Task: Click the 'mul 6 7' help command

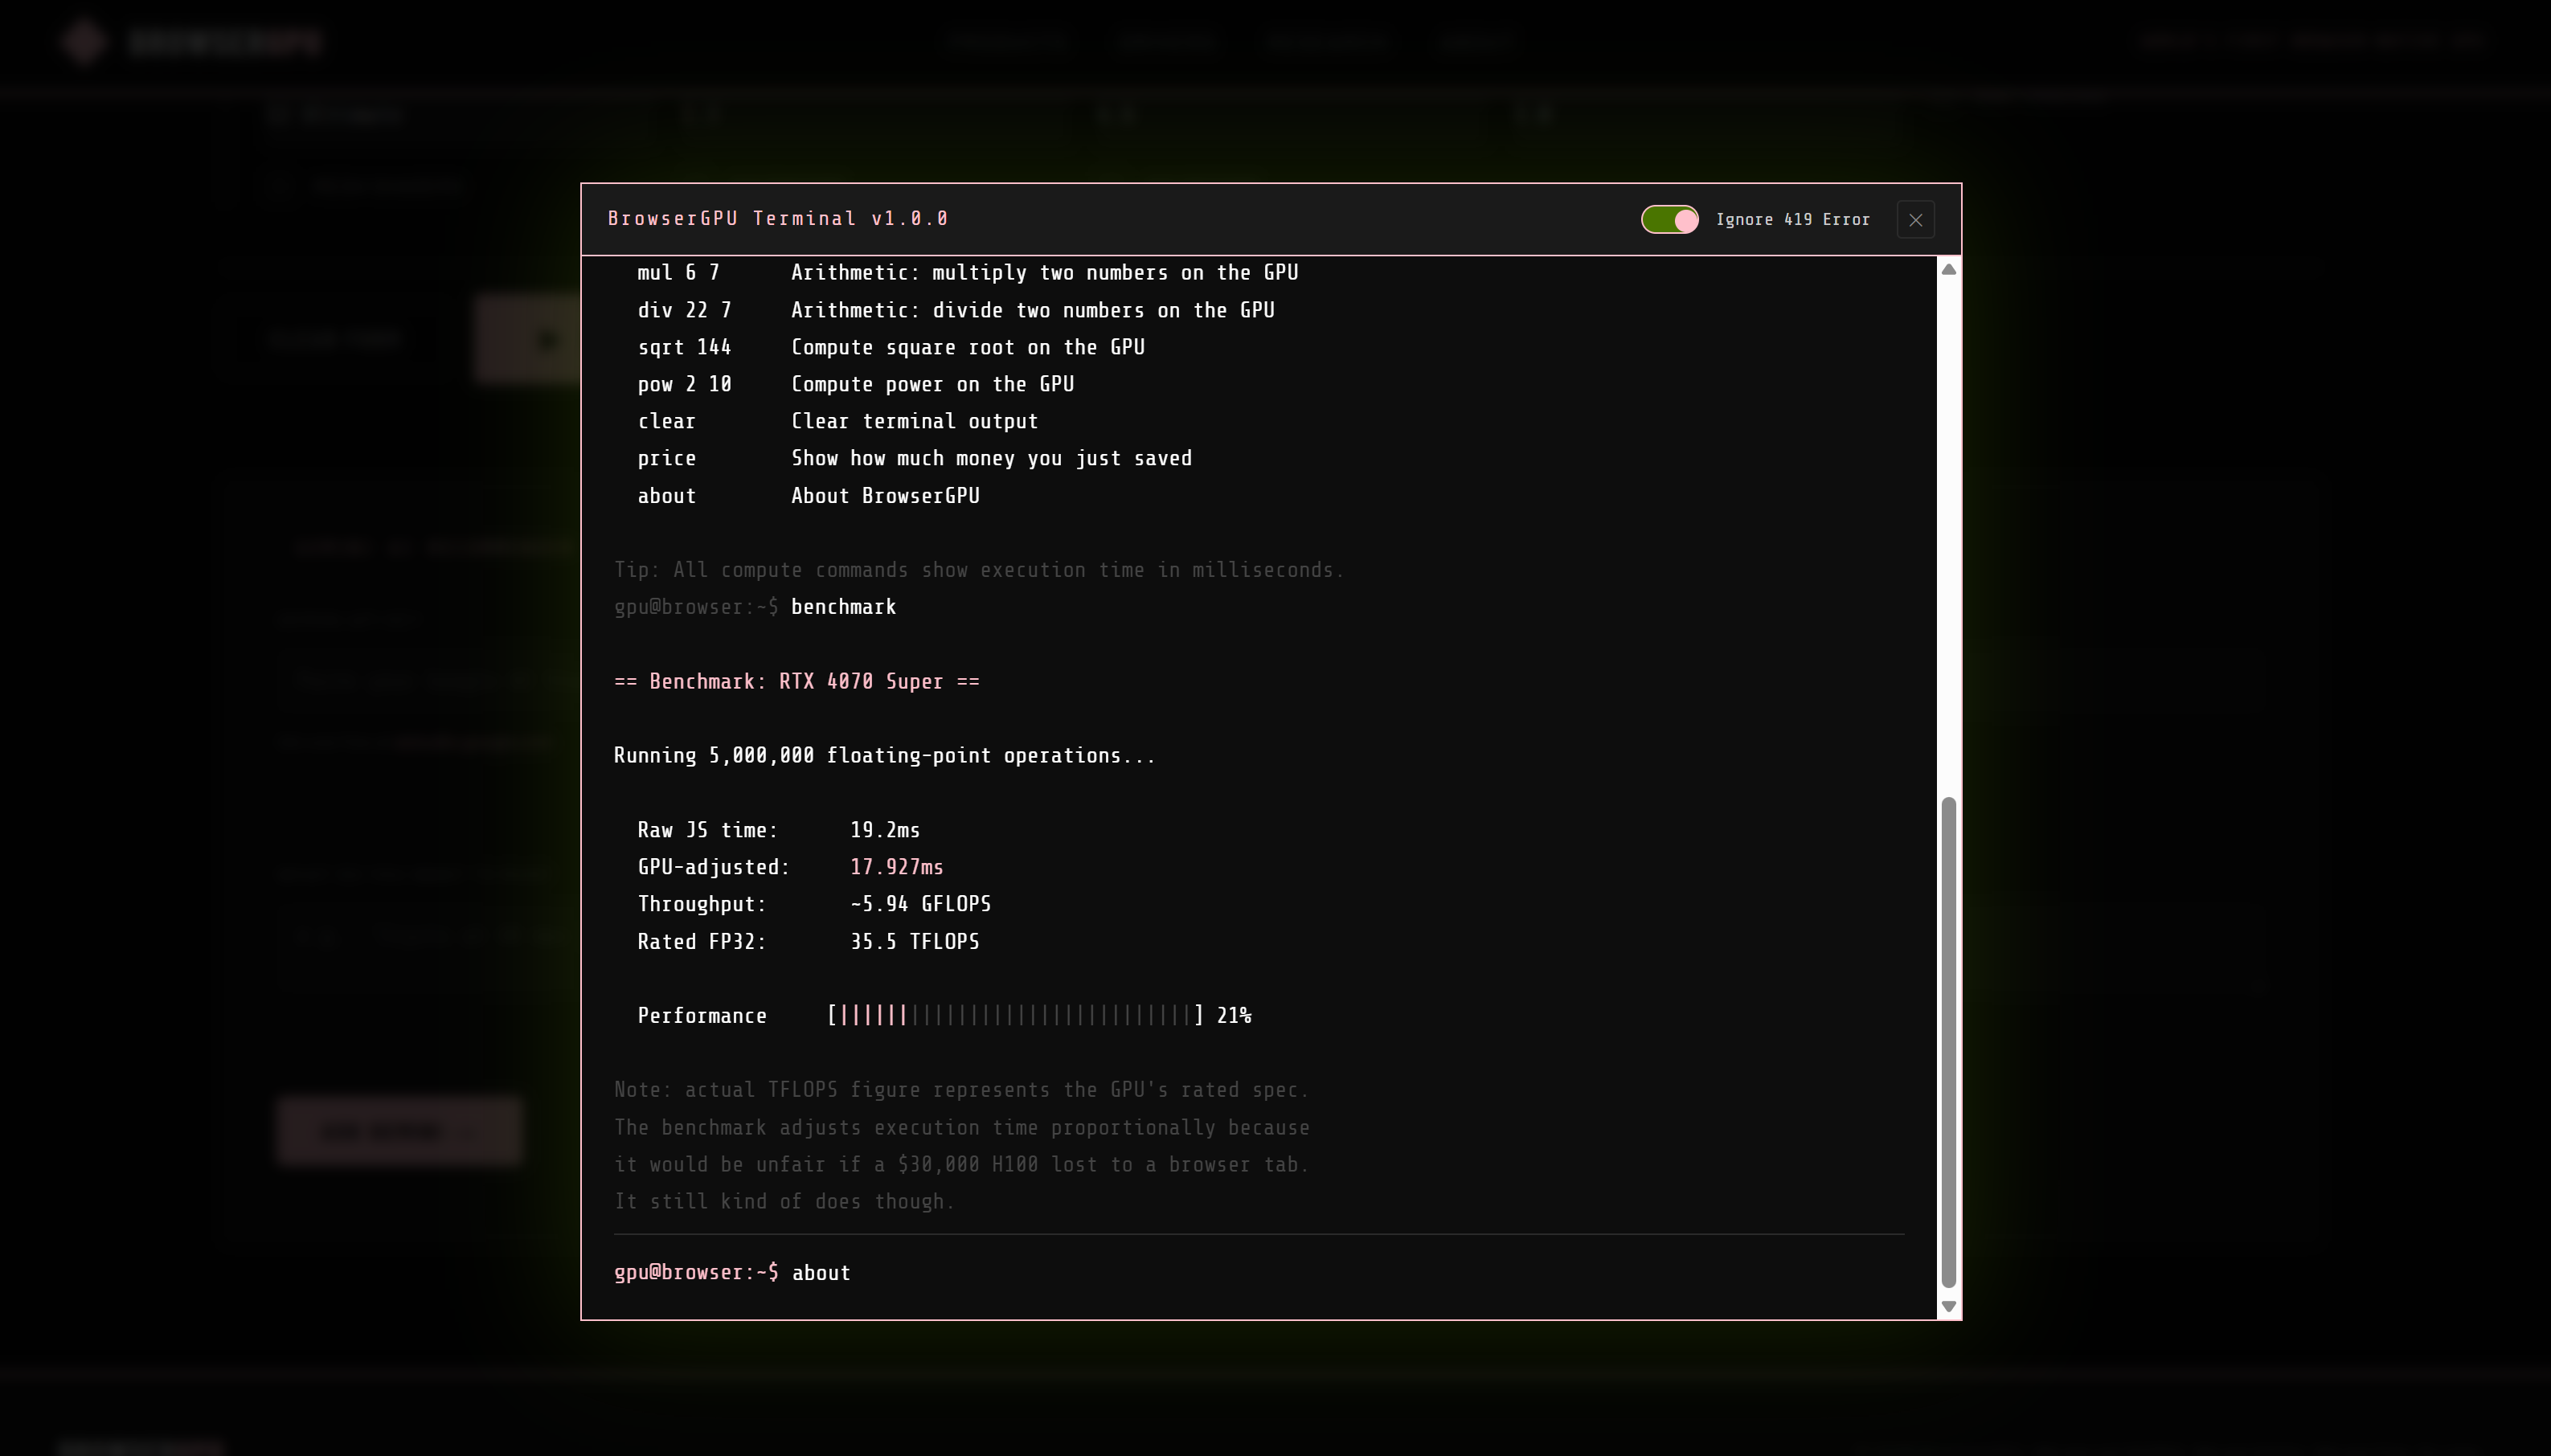Action: point(678,273)
